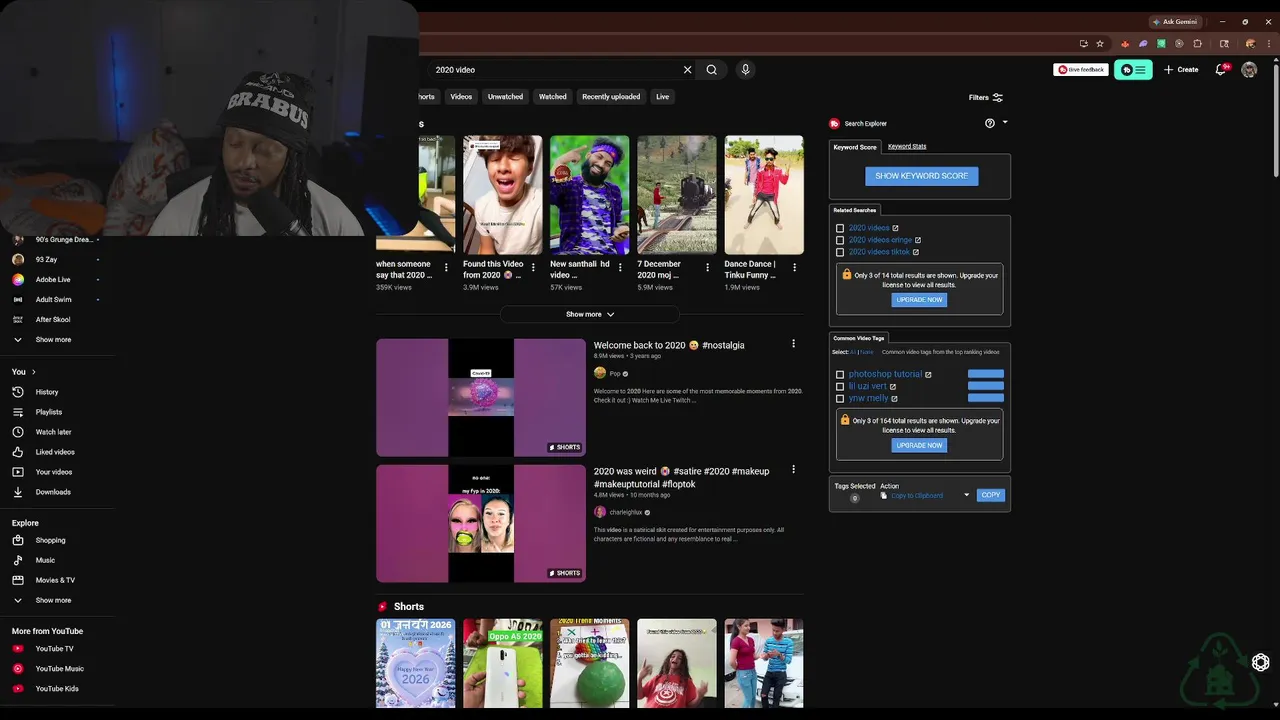Screen dimensions: 1280x720
Task: Switch to the Keyword Stats tab
Action: coord(907,146)
